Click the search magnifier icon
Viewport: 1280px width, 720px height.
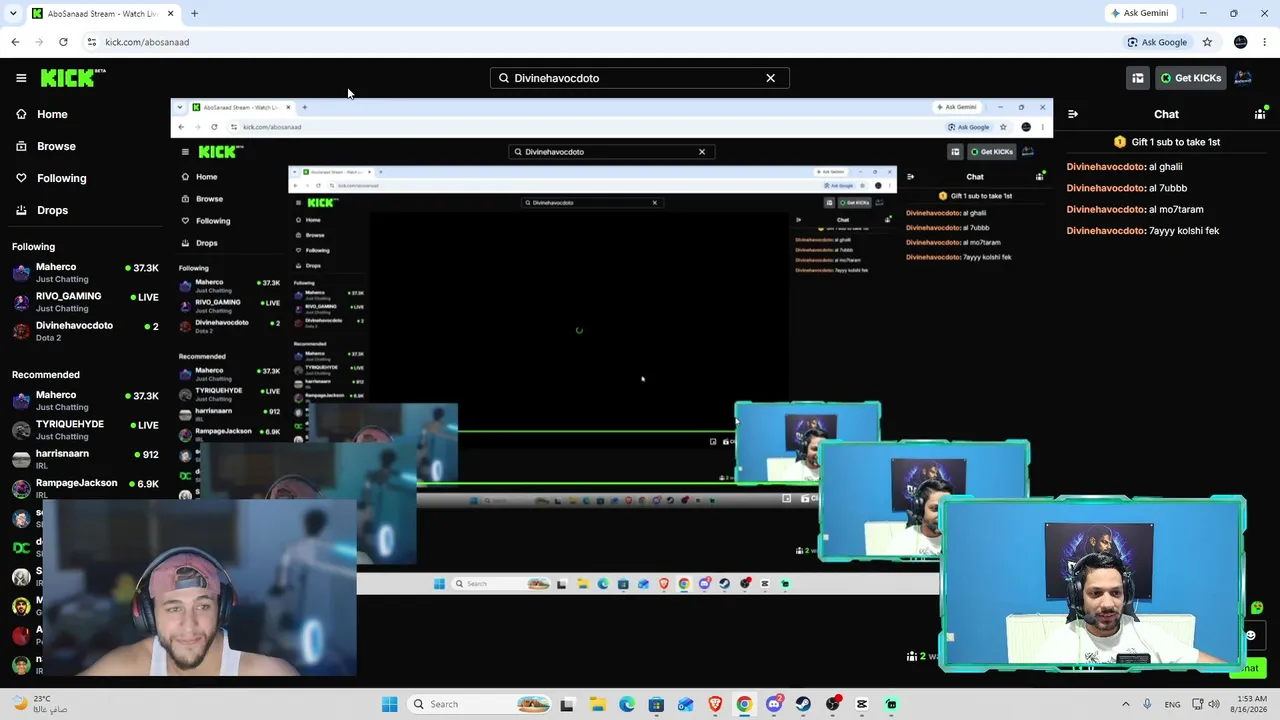[504, 78]
